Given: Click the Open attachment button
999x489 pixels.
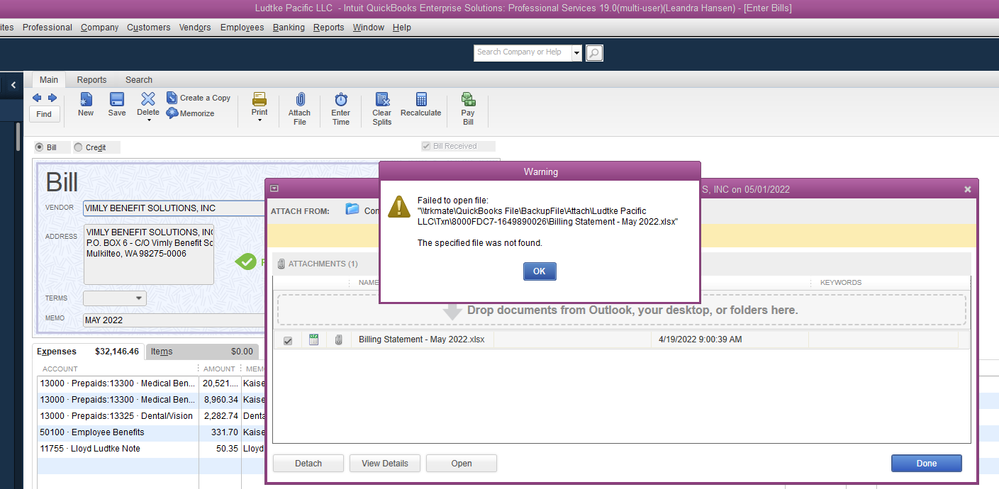Looking at the screenshot, I should [461, 464].
